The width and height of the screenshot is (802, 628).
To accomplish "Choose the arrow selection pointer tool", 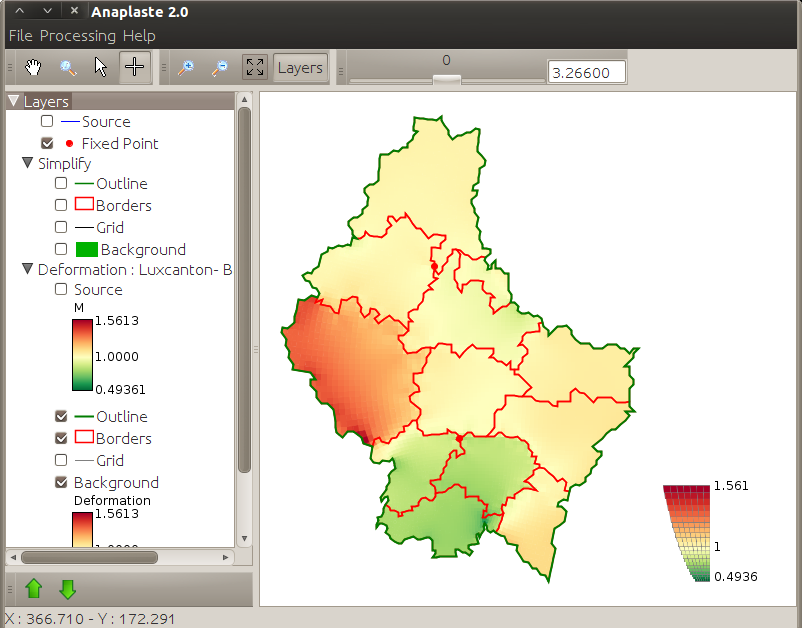I will click(100, 68).
